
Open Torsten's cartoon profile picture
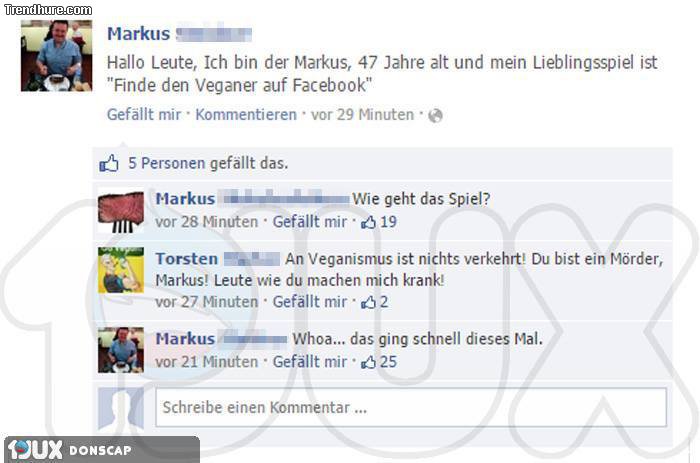pos(121,270)
